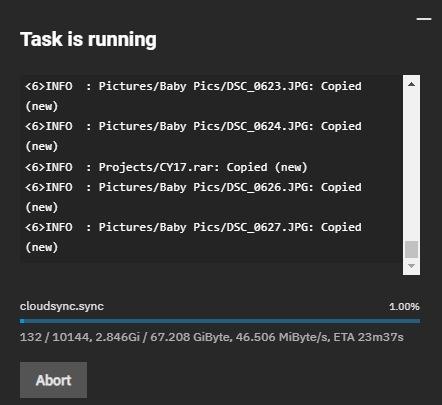Minimize the task dialog with the dash icon

pos(424,19)
